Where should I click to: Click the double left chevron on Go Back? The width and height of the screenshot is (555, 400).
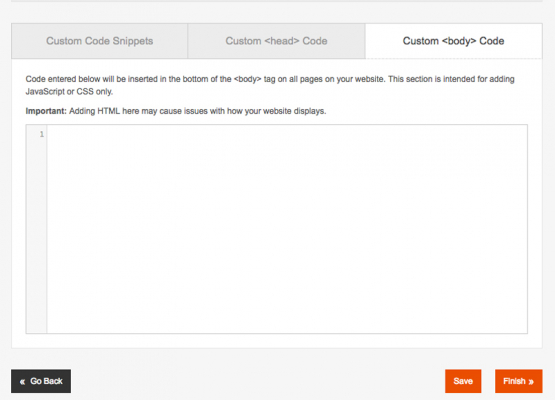(x=23, y=382)
